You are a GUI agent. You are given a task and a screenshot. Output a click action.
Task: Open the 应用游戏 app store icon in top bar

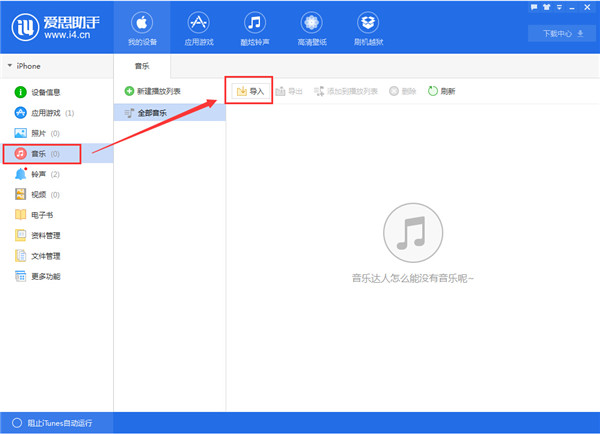pos(199,28)
